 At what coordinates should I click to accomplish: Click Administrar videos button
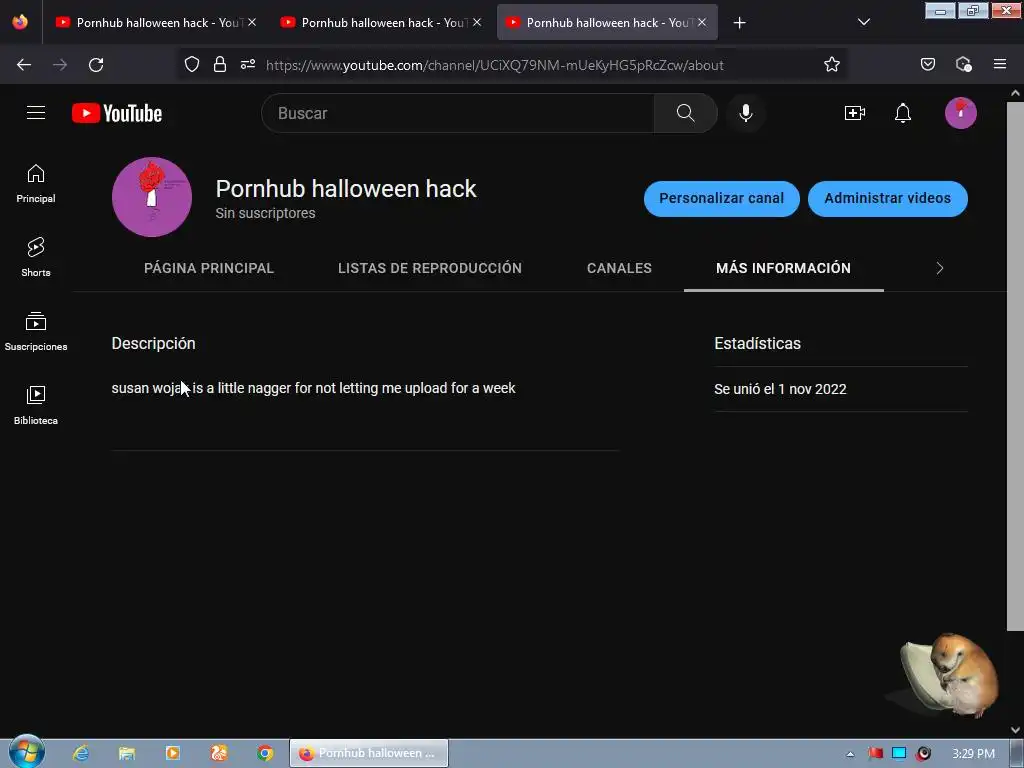coord(888,199)
